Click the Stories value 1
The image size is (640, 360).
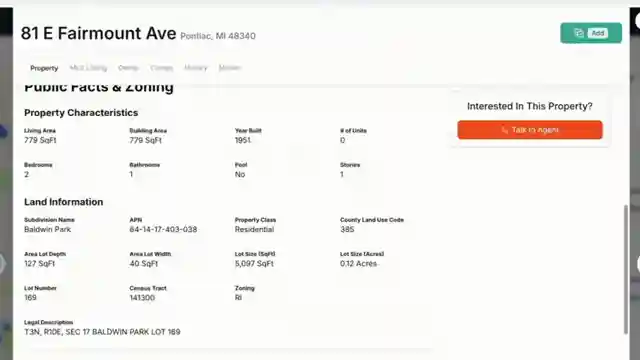coord(342,174)
